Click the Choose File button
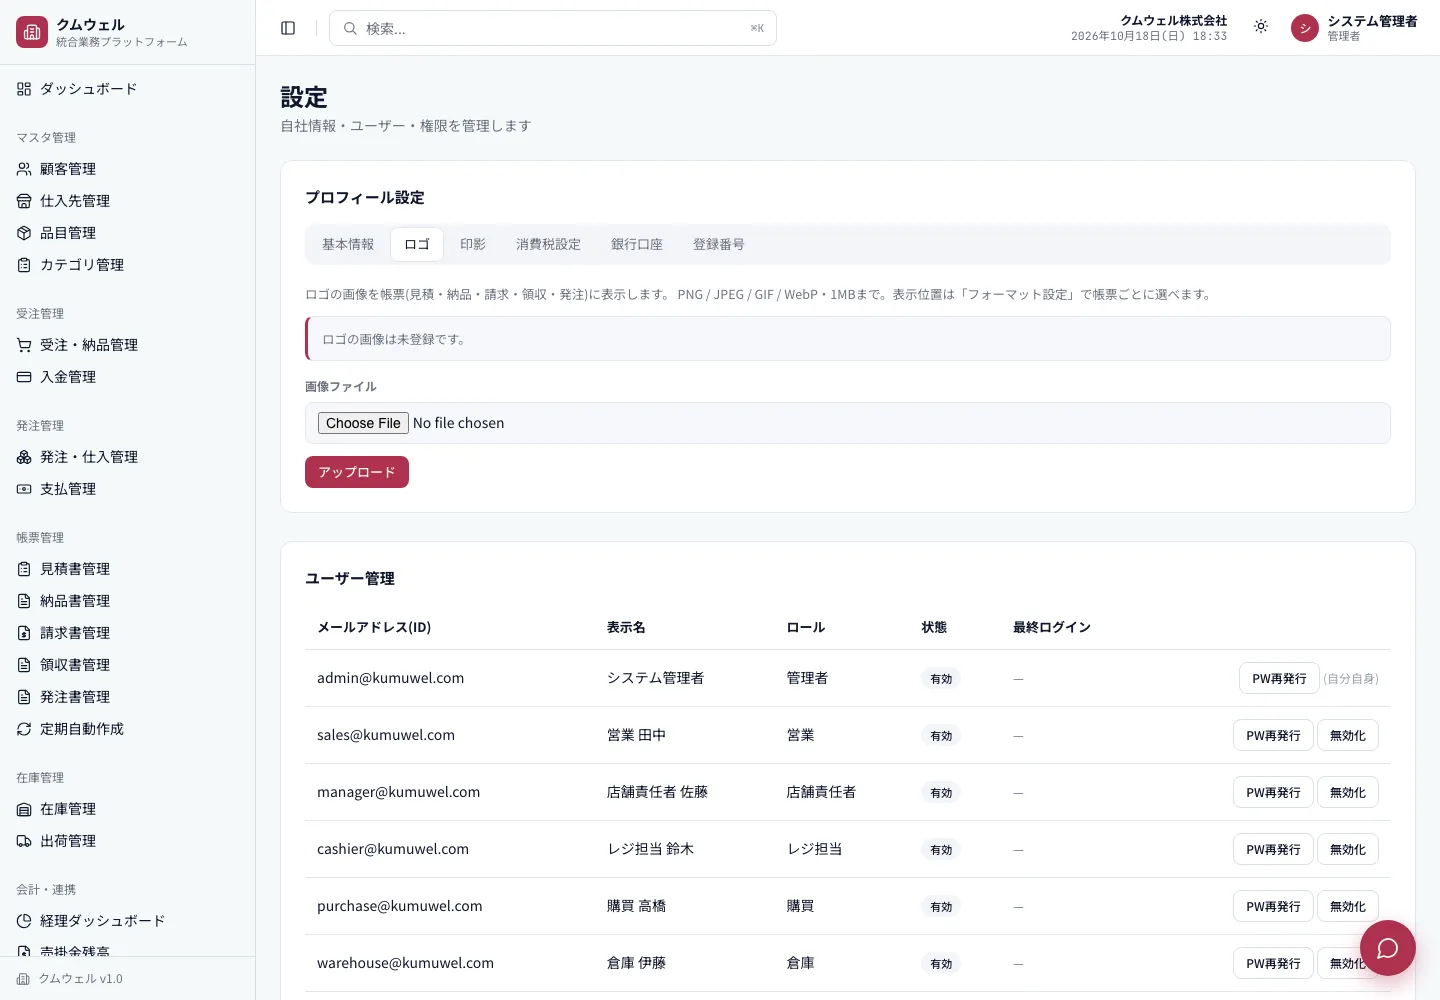This screenshot has width=1440, height=1000. (363, 423)
